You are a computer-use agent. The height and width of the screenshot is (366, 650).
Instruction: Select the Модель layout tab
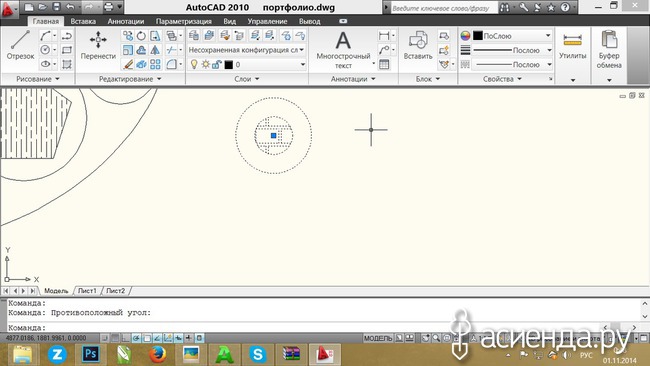click(x=56, y=291)
